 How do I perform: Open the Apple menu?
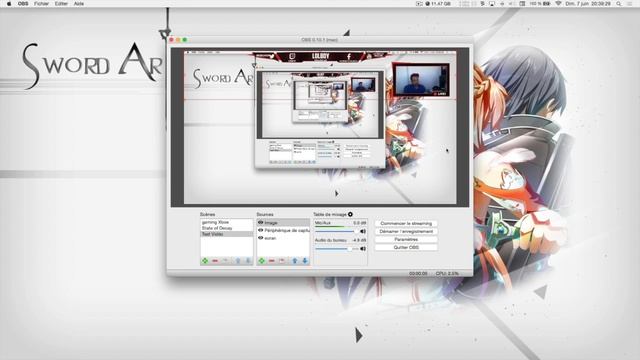pyautogui.click(x=9, y=3)
